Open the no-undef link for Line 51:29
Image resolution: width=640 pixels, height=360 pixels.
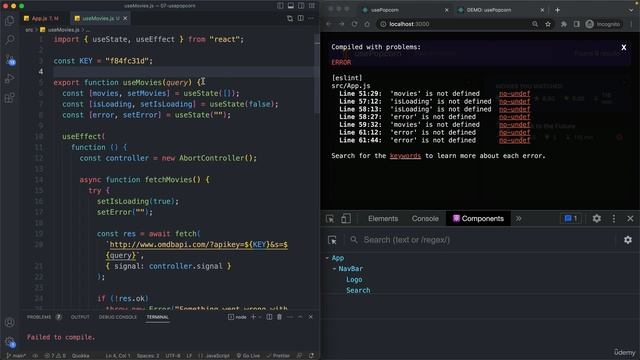tap(514, 93)
